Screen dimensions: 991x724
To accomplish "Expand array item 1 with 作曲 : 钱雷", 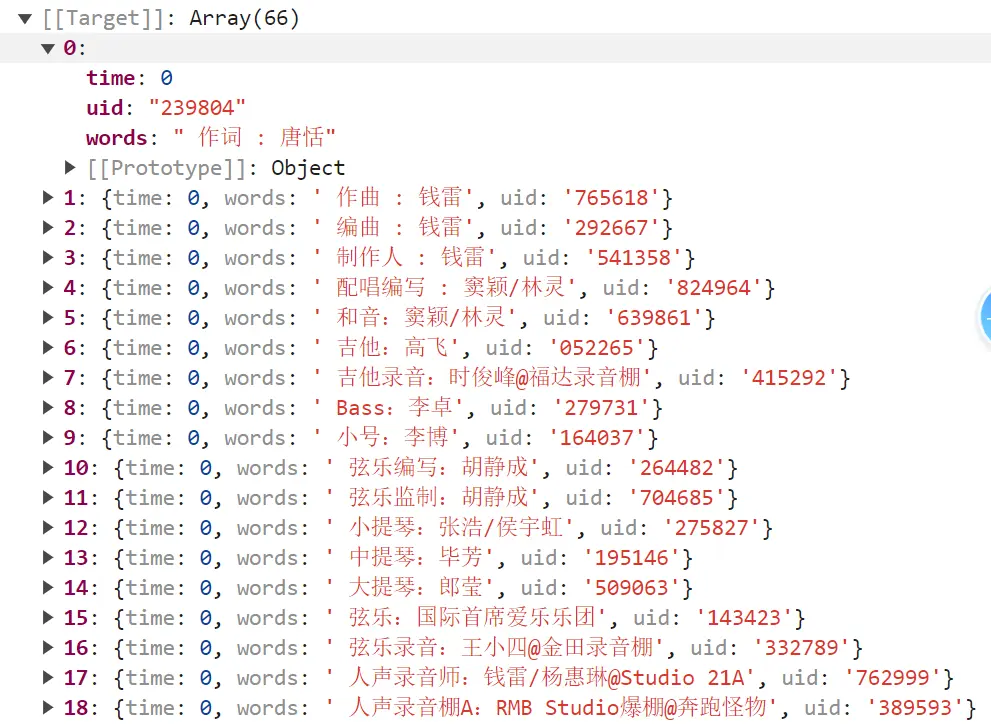I will [47, 197].
